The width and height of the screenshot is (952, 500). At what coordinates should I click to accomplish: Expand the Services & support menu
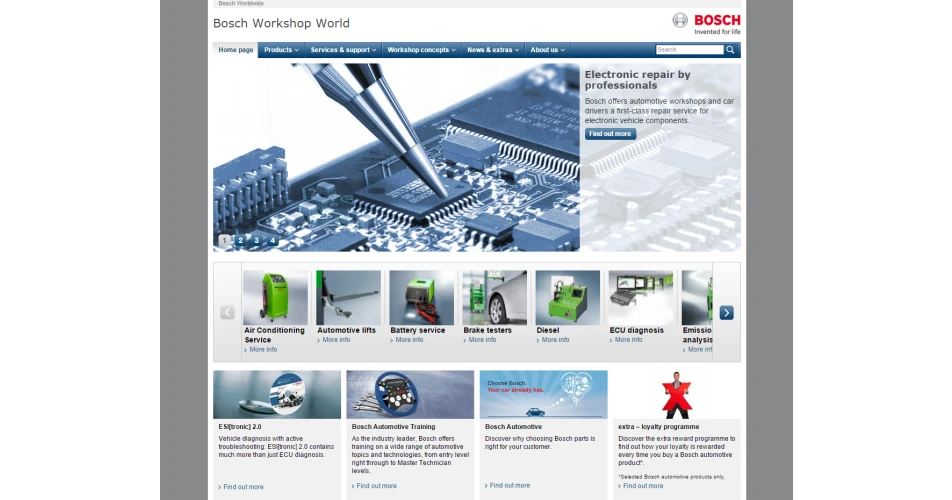coord(343,50)
